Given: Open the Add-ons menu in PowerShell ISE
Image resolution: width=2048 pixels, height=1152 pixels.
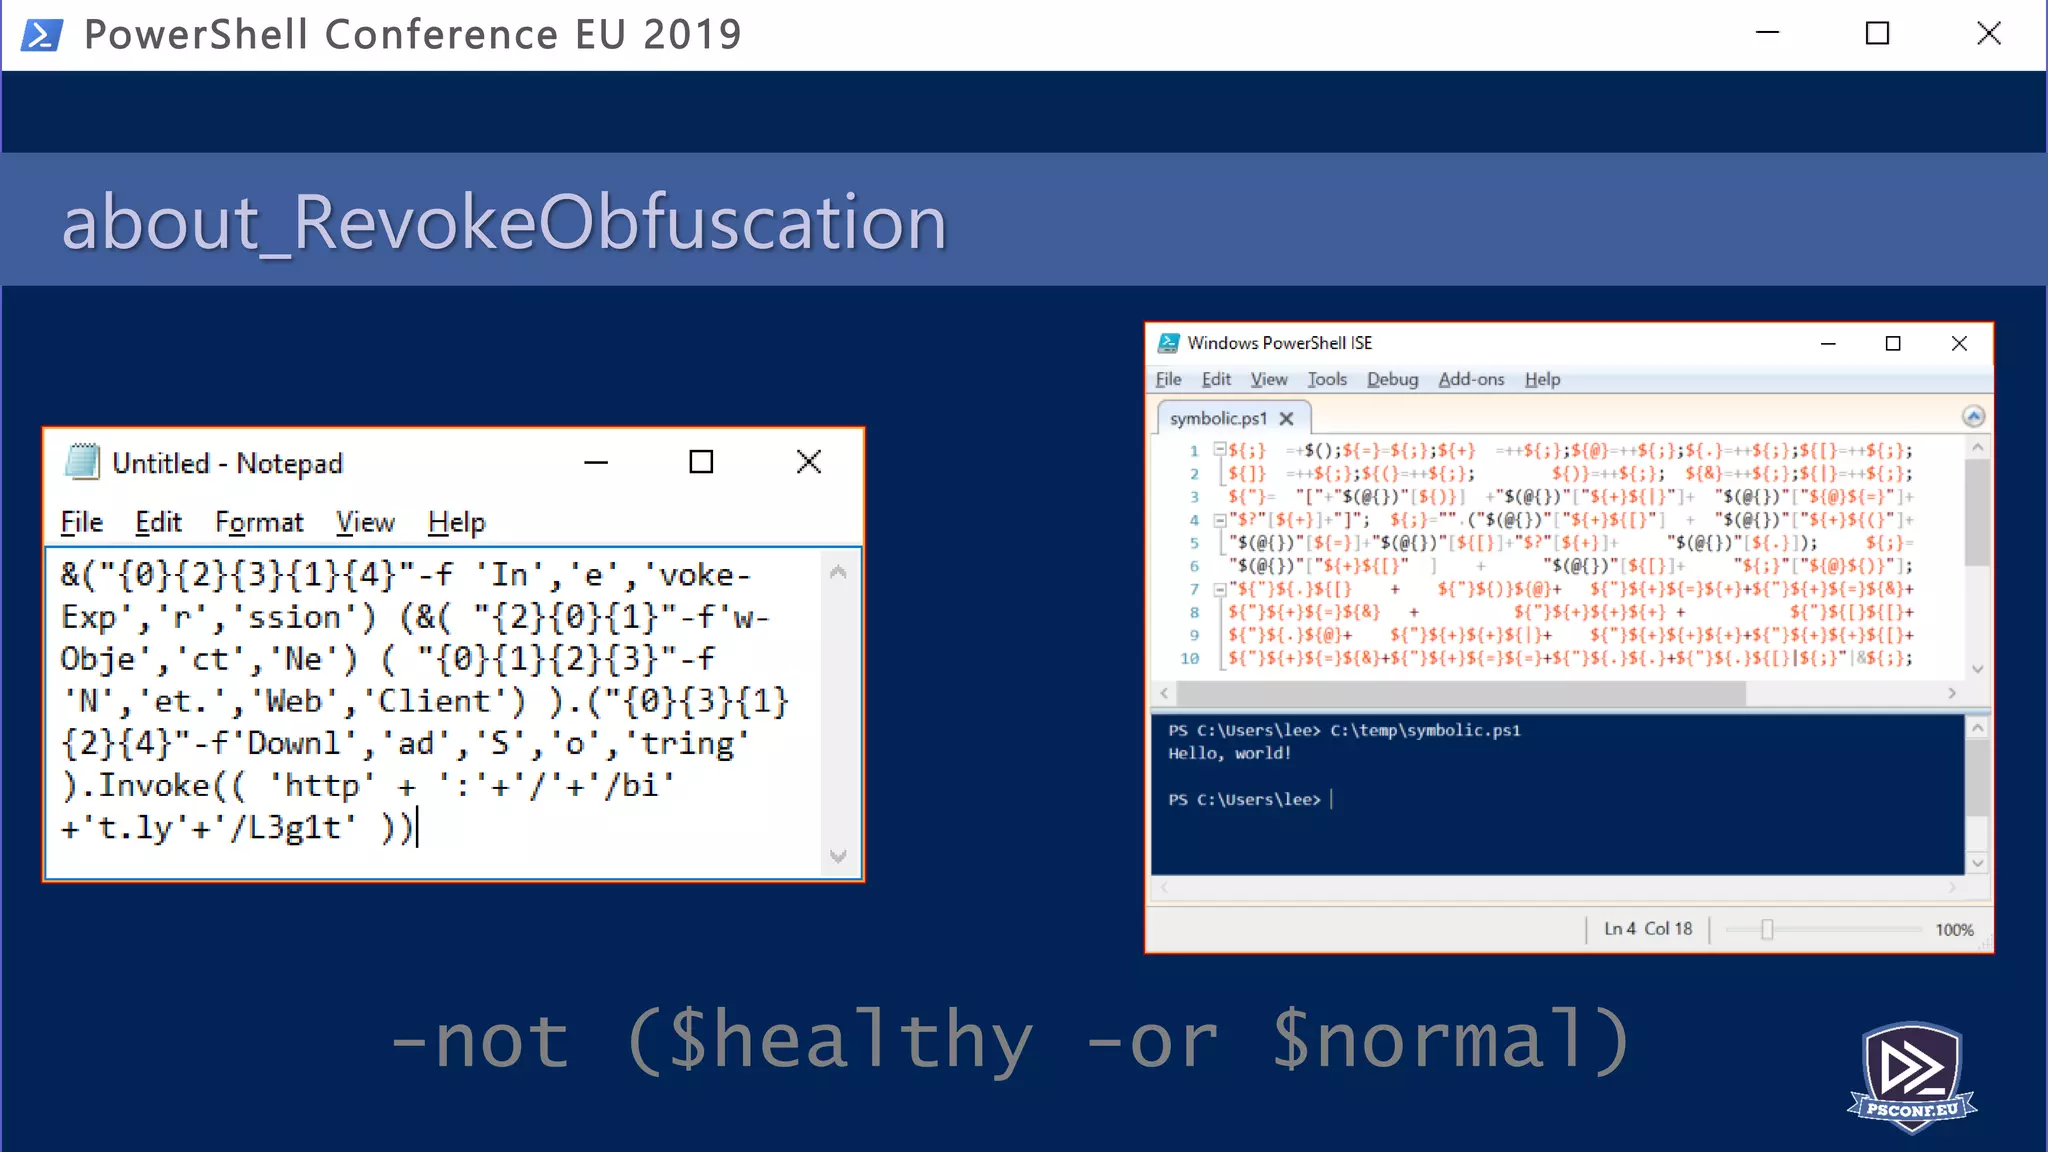Looking at the screenshot, I should coord(1471,379).
